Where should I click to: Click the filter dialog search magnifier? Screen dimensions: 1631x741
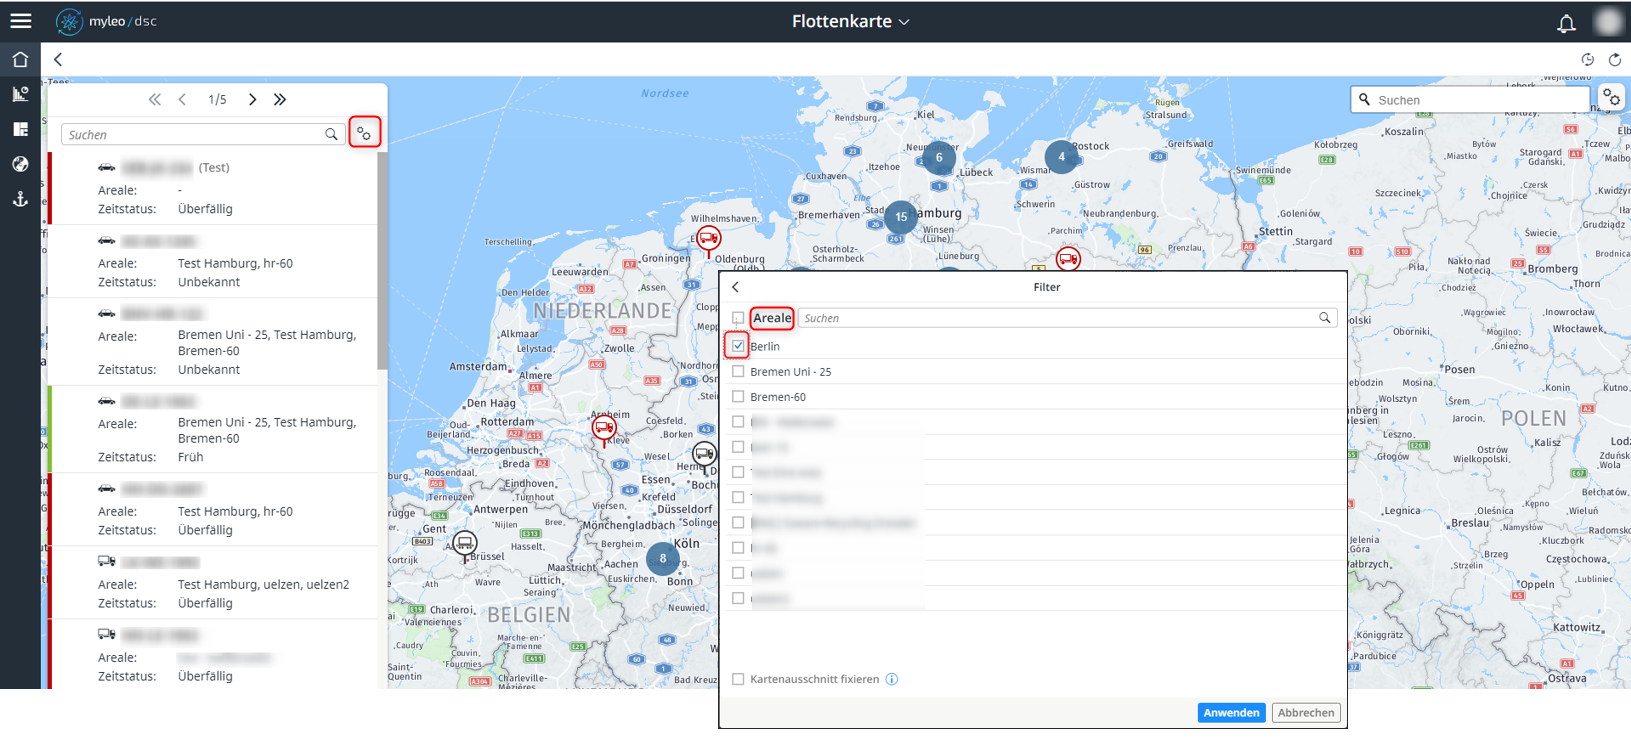(x=1324, y=318)
